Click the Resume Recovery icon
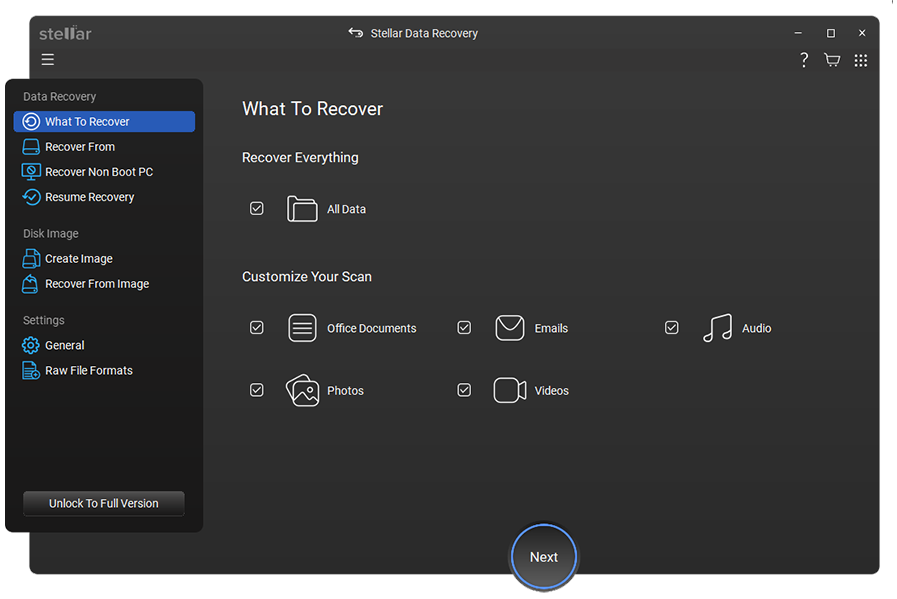This screenshot has height=599, width=897. [x=31, y=197]
